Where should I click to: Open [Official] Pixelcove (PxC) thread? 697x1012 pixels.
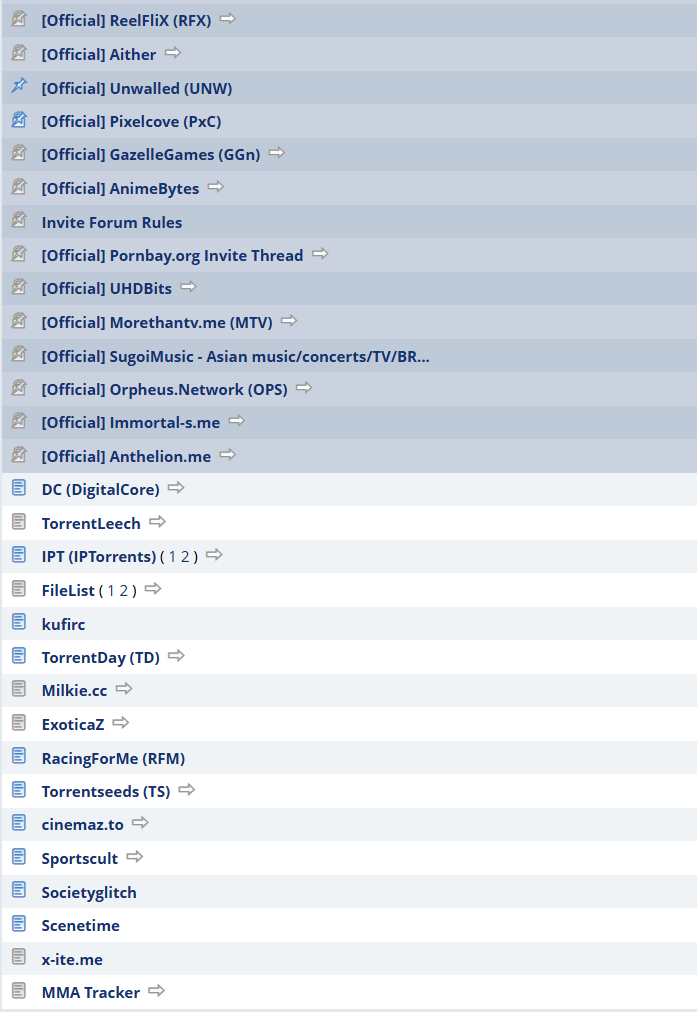pyautogui.click(x=132, y=121)
